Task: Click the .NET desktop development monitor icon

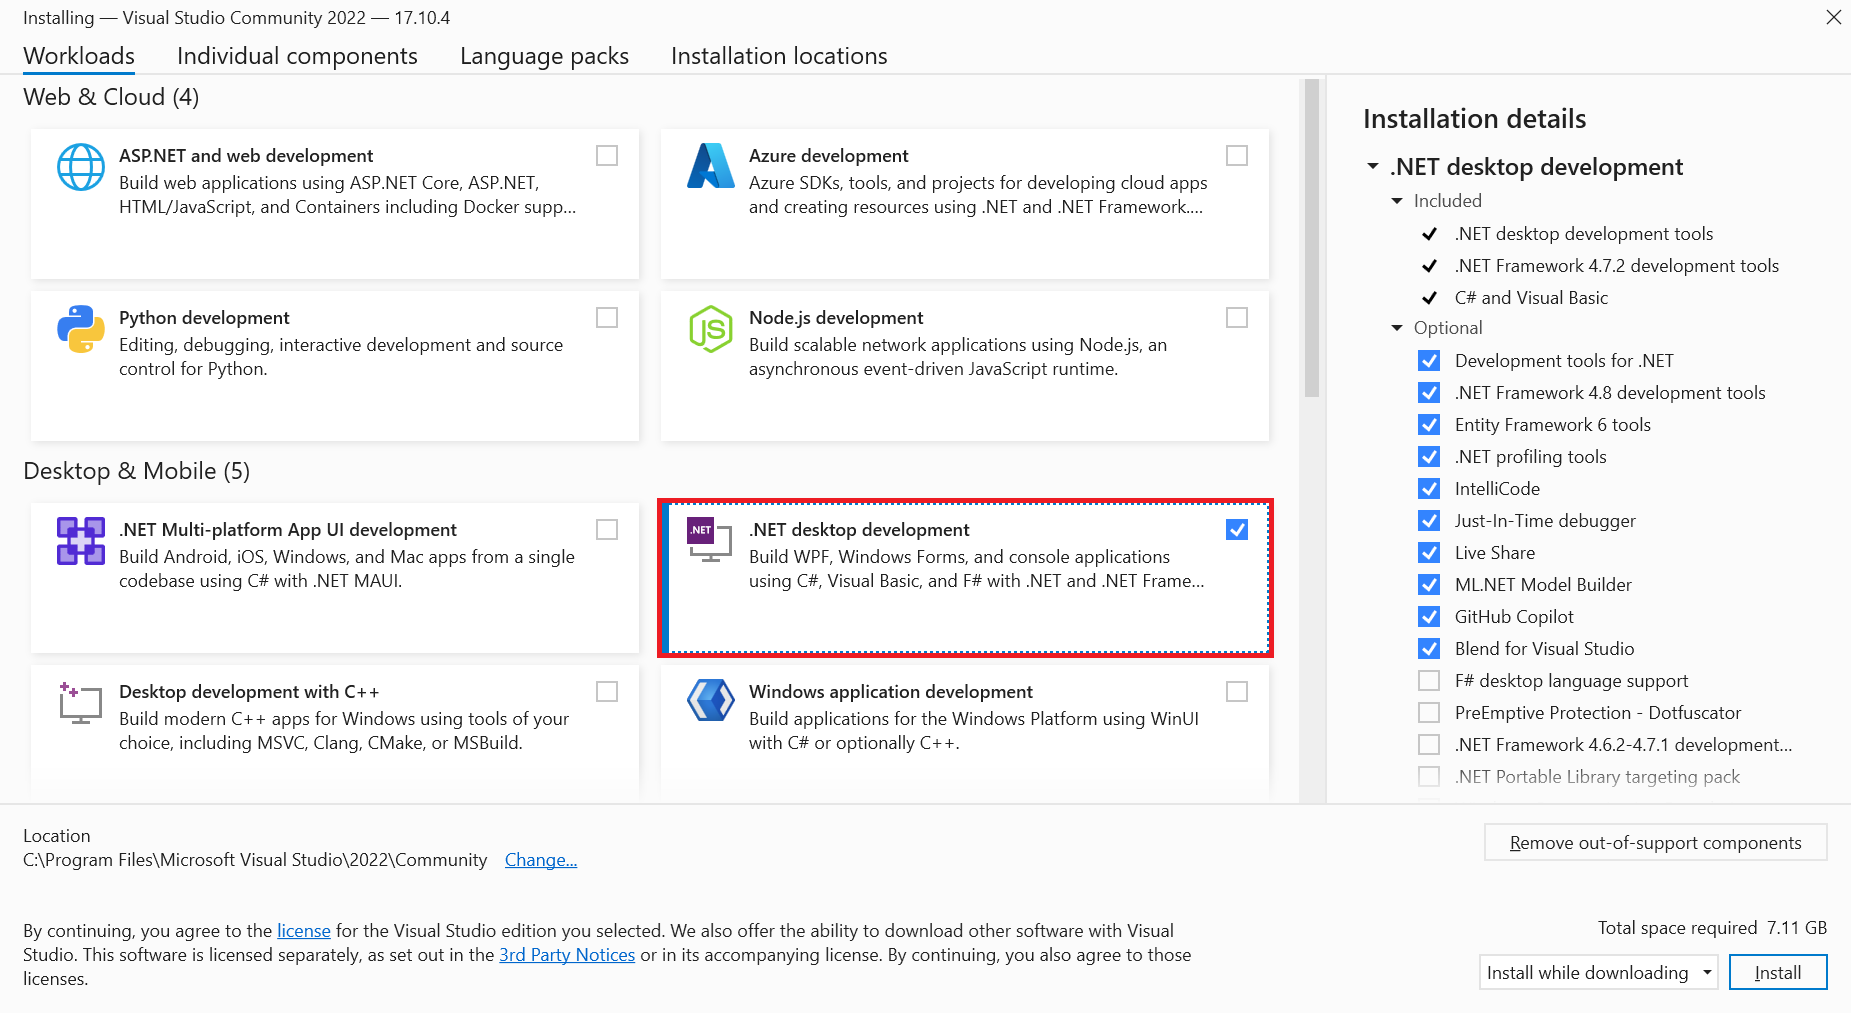Action: (709, 541)
